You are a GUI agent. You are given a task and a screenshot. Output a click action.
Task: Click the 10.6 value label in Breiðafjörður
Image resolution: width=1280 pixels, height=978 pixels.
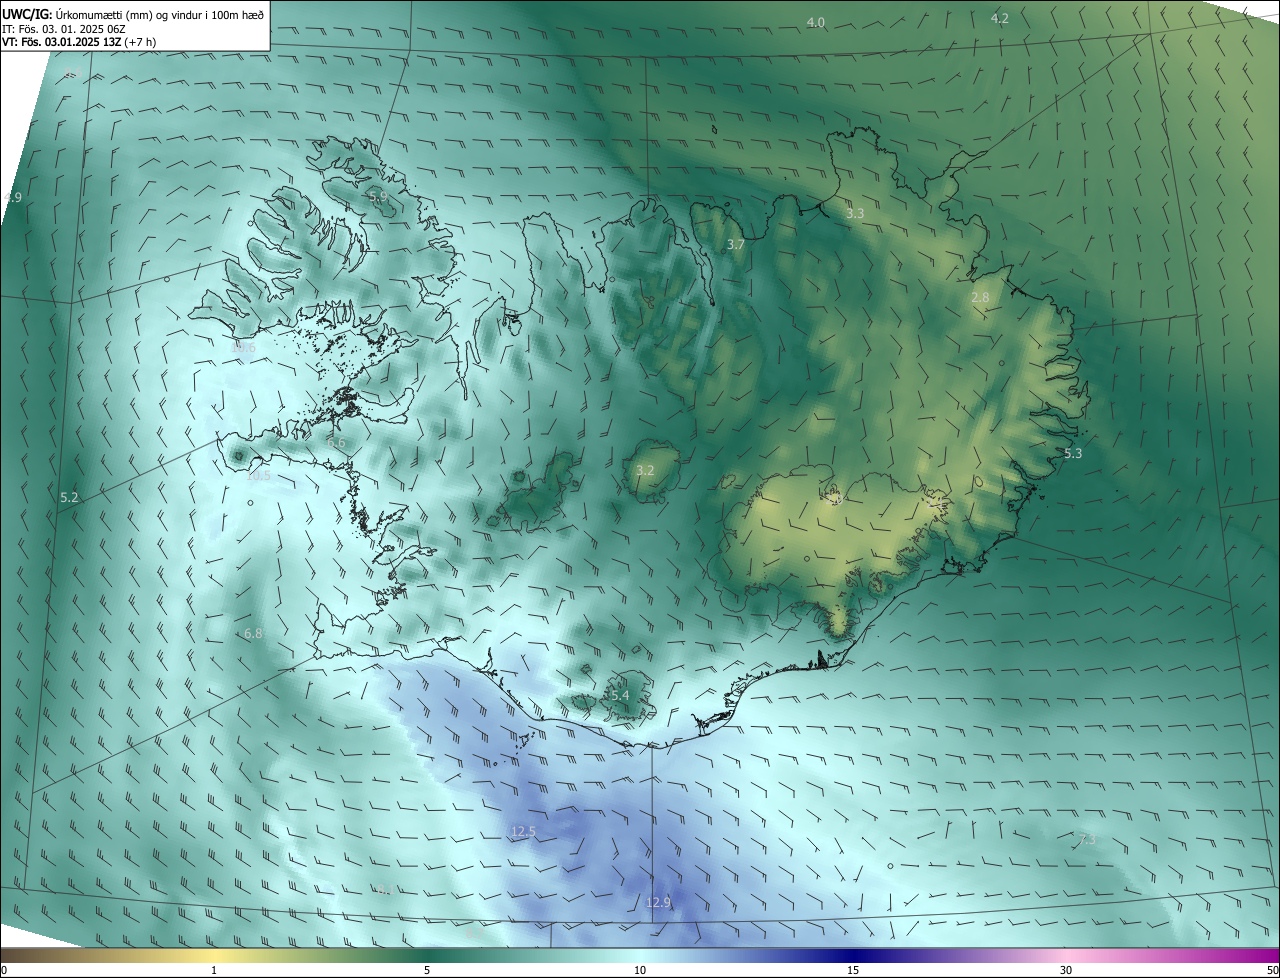(x=244, y=348)
